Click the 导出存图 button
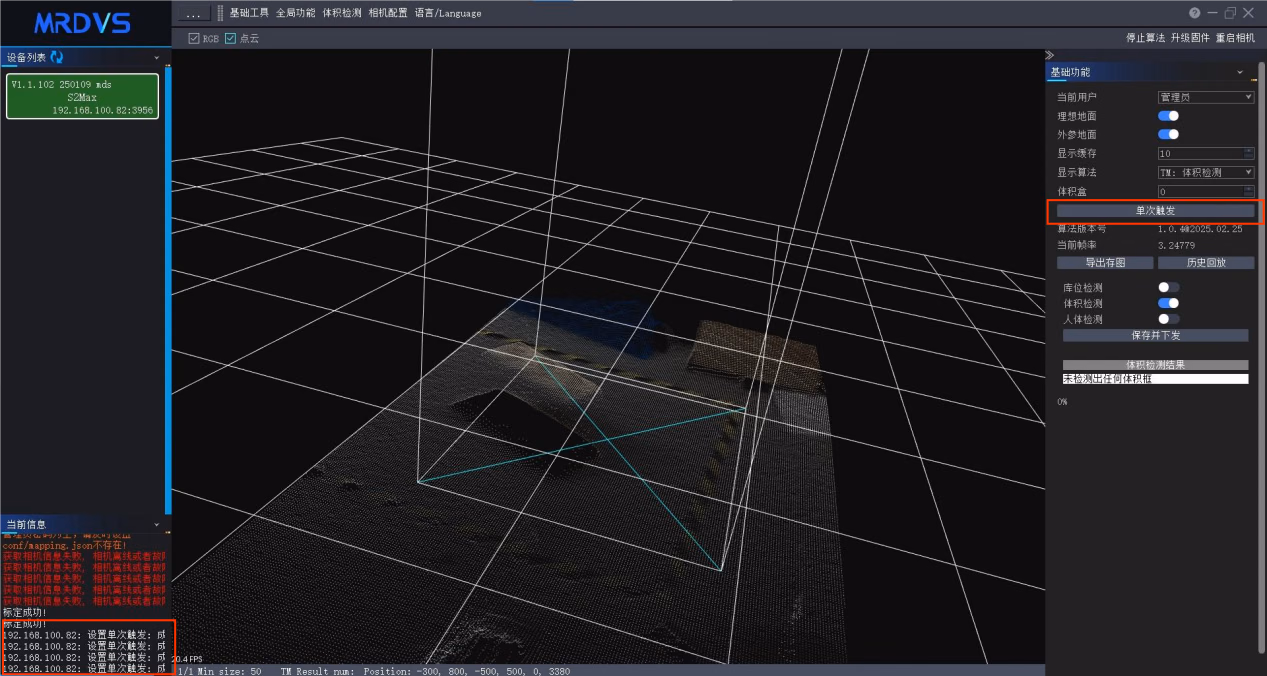Viewport: 1267px width, 676px height. (1105, 263)
